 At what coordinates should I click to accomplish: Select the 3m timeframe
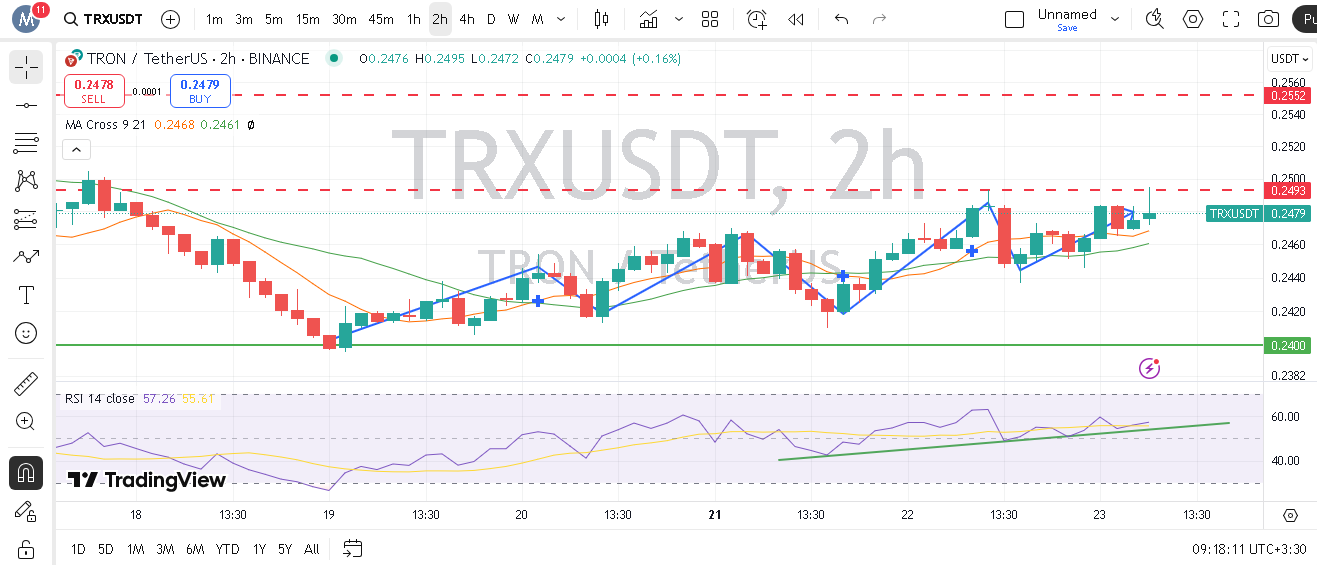click(244, 19)
